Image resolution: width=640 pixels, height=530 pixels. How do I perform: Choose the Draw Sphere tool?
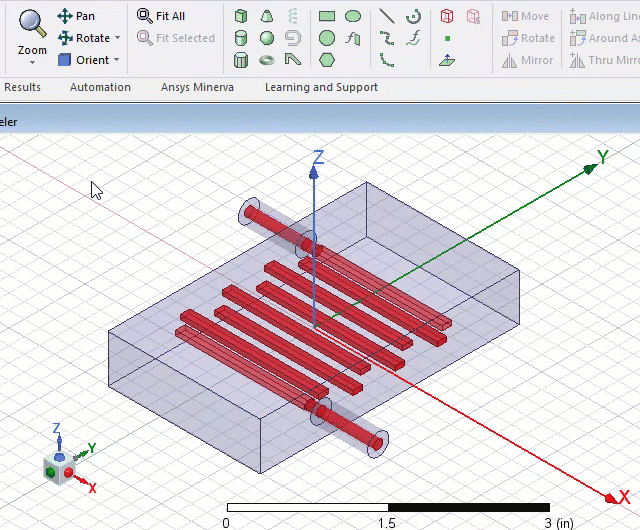click(x=267, y=38)
